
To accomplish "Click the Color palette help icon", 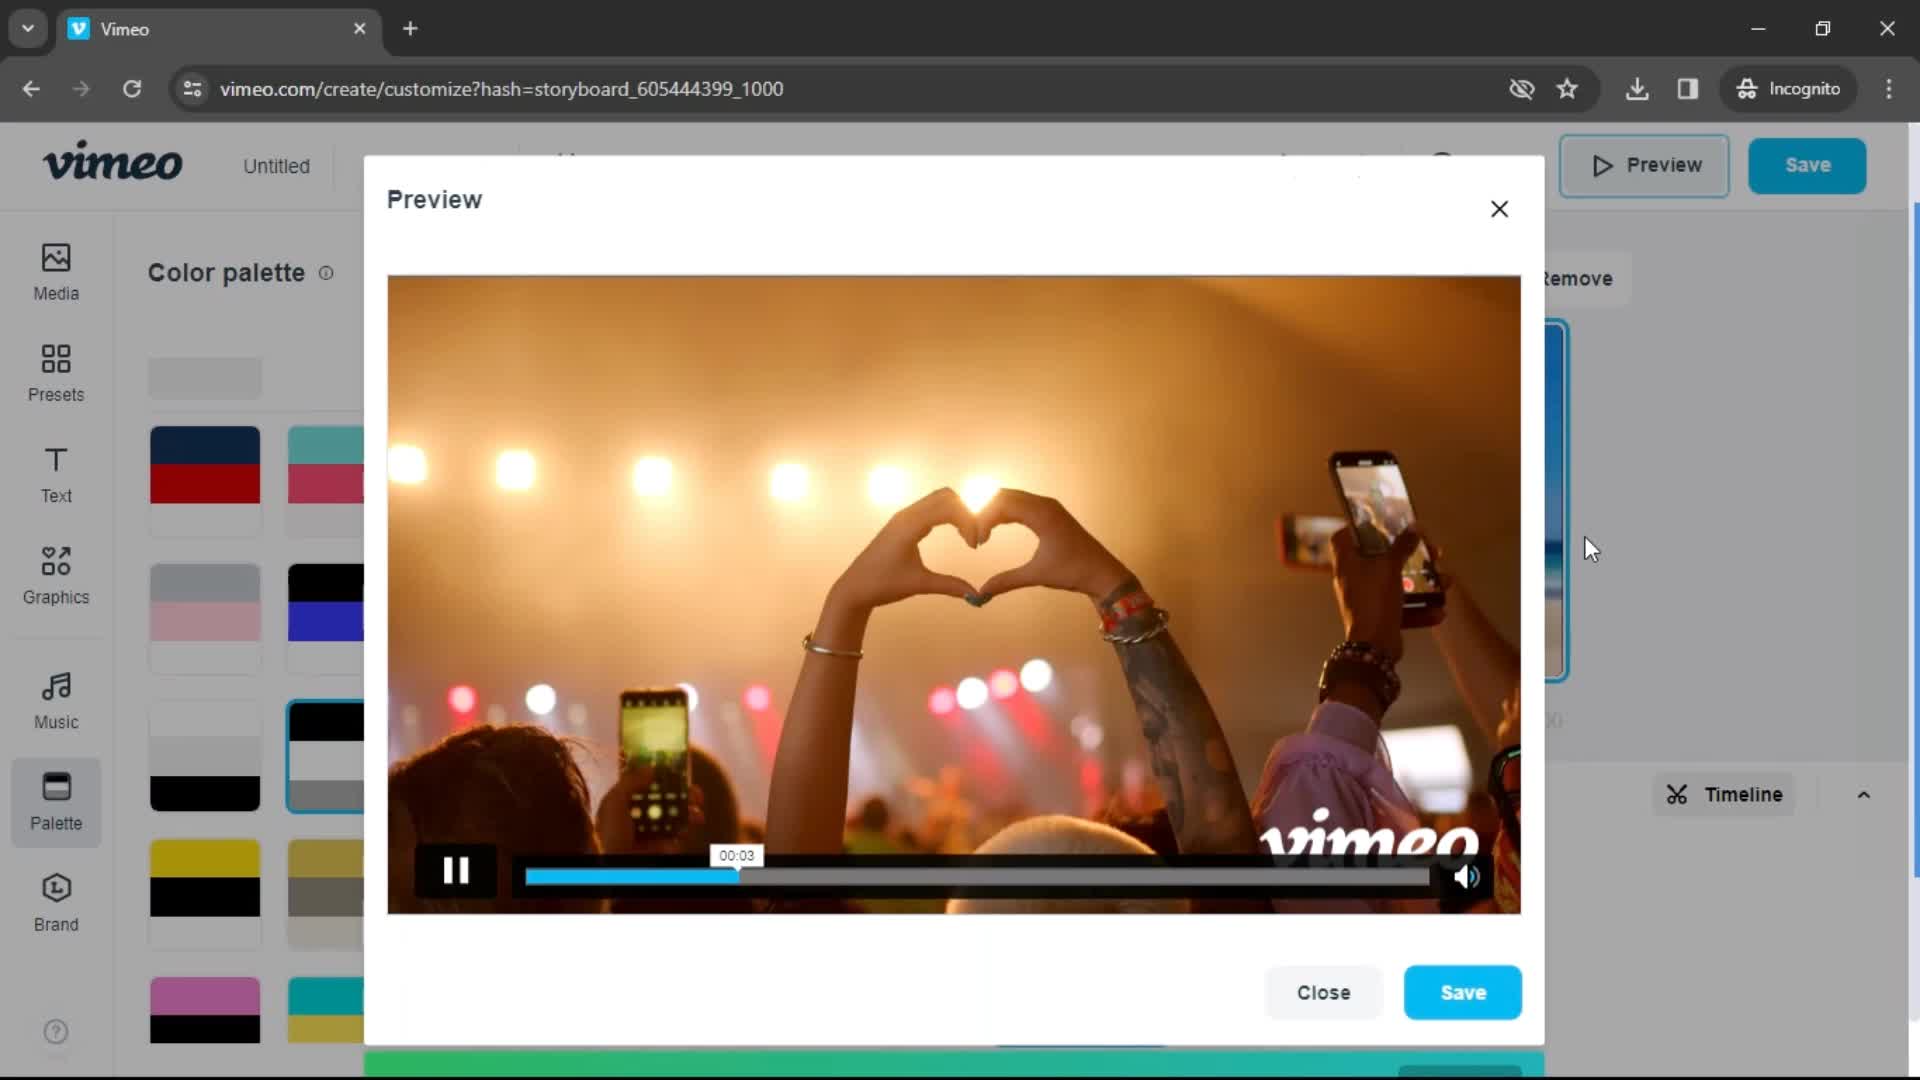I will click(326, 273).
